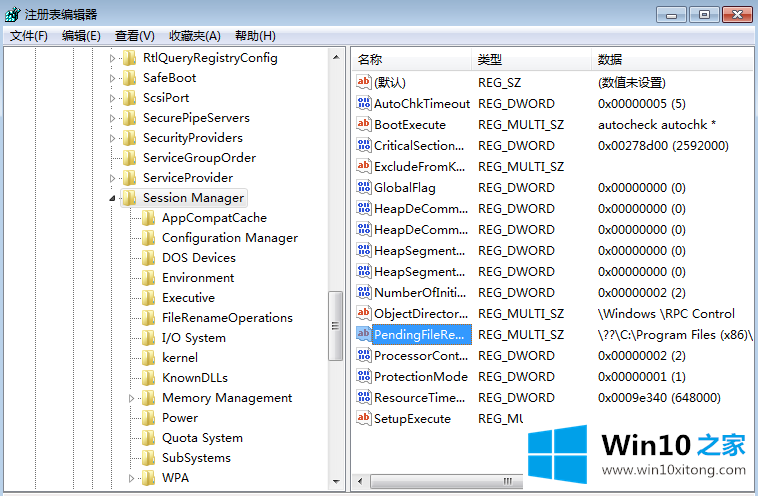758x496 pixels.
Task: Expand the WPA registry key
Action: [x=132, y=478]
